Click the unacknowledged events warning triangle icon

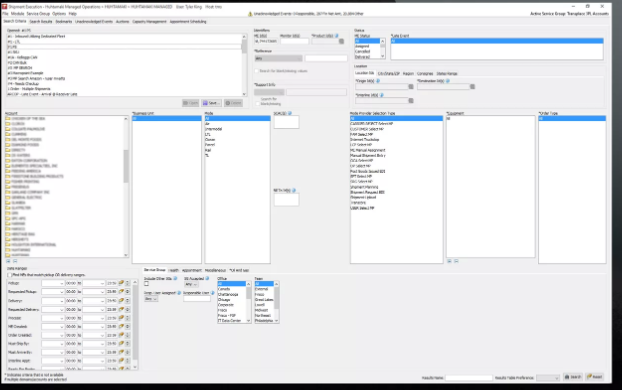point(250,14)
